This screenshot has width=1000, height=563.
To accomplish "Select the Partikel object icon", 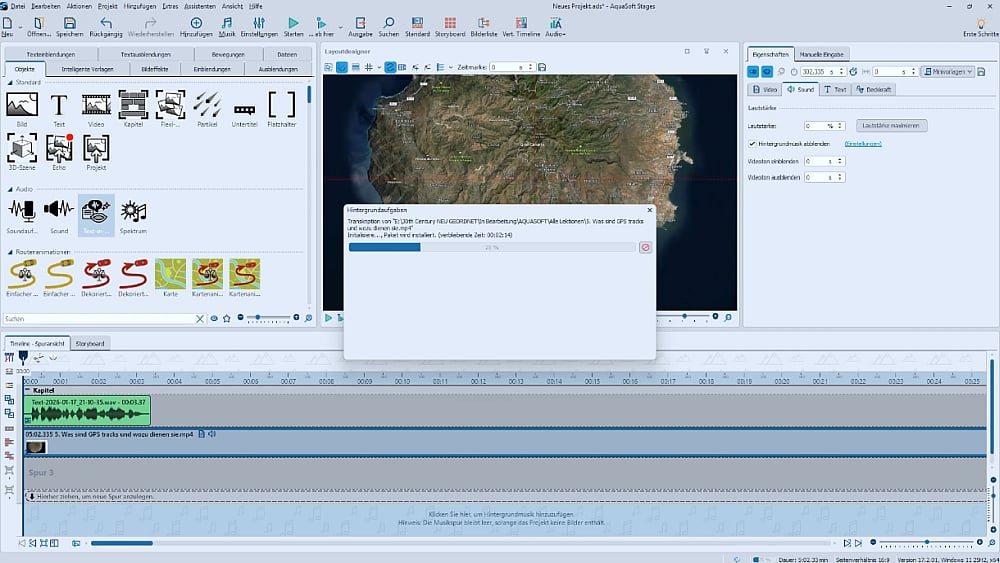I will (x=208, y=105).
